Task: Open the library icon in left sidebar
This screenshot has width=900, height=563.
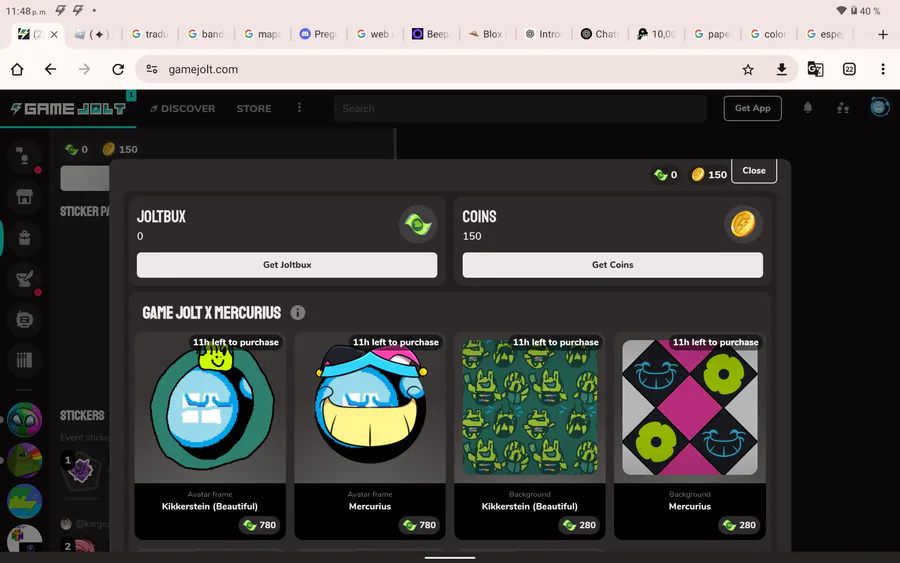Action: click(24, 360)
